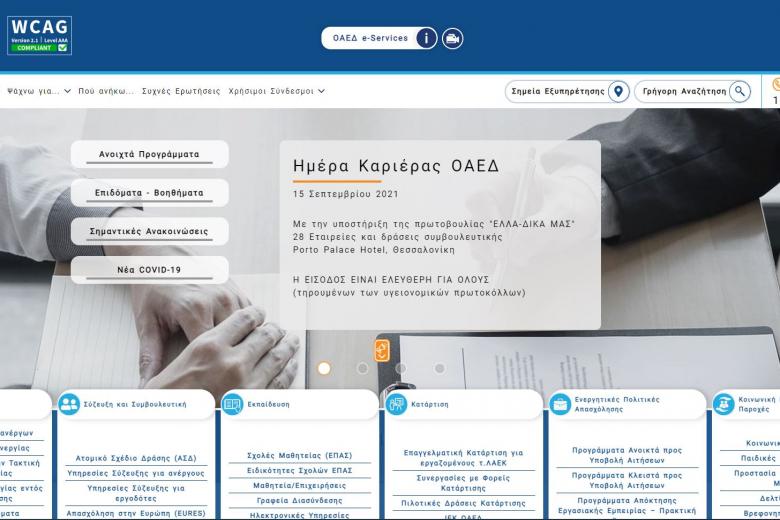The height and width of the screenshot is (520, 780).
Task: Click the Κοινωνική Παροχές hand icon
Action: point(723,404)
